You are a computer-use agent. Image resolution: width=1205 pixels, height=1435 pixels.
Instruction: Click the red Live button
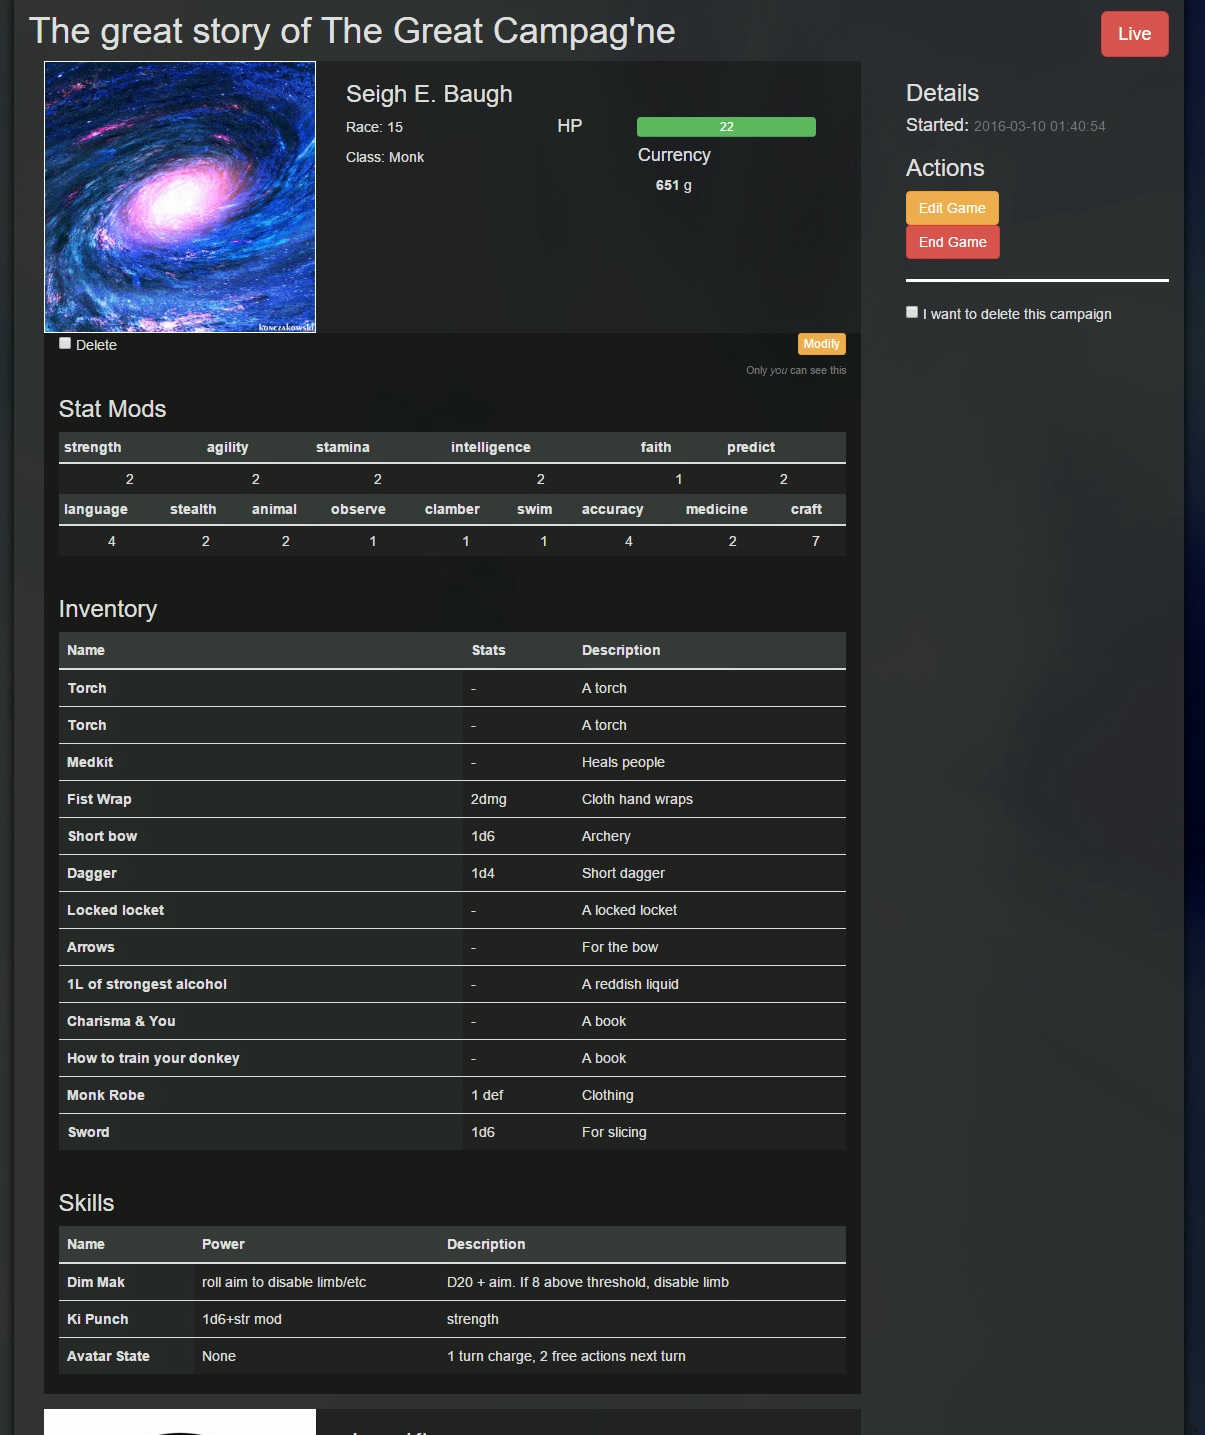click(1134, 34)
